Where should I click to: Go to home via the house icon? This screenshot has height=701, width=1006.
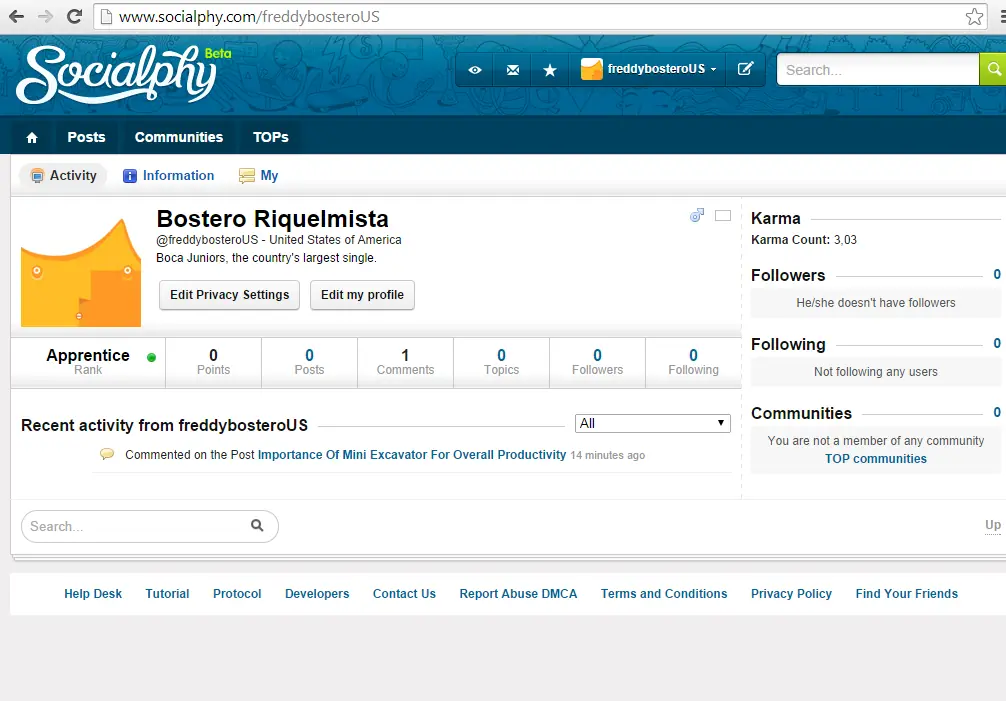(x=32, y=137)
